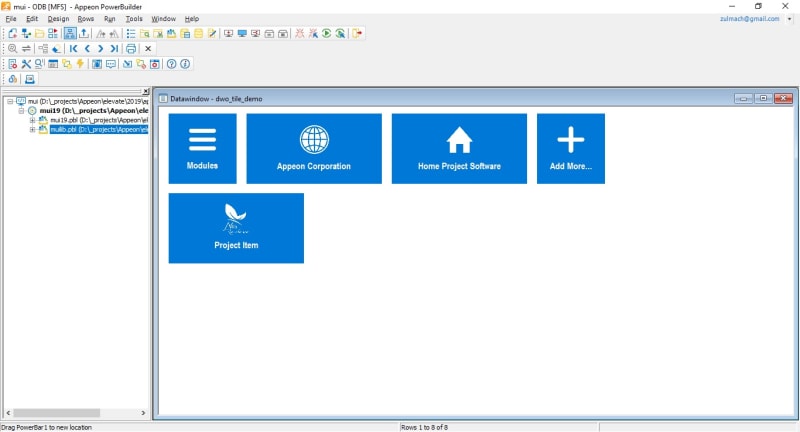Viewport: 800px width, 432px height.
Task: Maximize the Datawindow dwo_tile_demo window
Action: coord(763,98)
